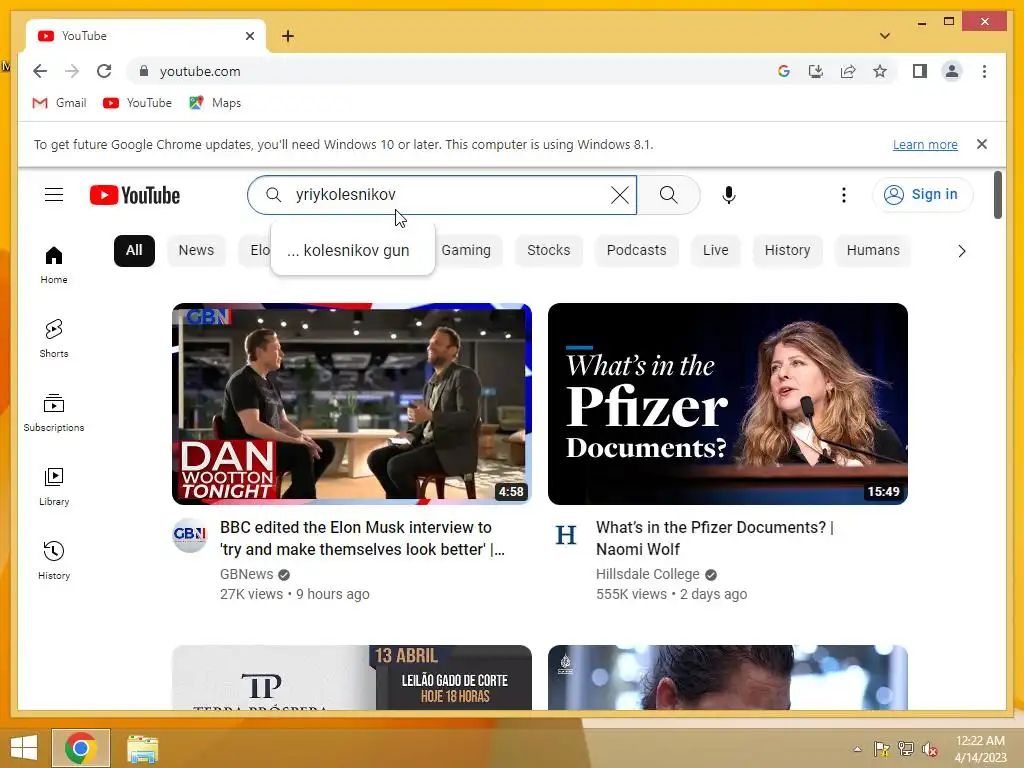Choose the 'kolesnikov gun' search suggestion
Image resolution: width=1024 pixels, height=768 pixels.
pyautogui.click(x=353, y=250)
